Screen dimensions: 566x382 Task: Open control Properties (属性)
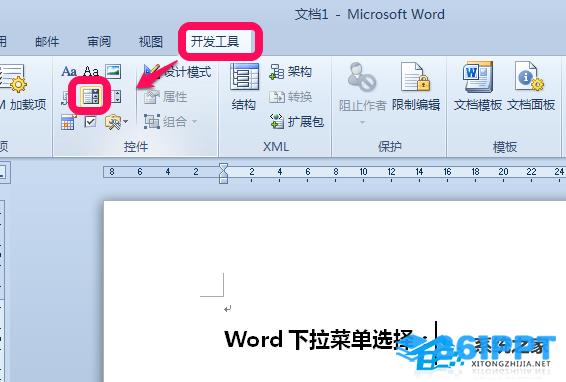point(165,97)
